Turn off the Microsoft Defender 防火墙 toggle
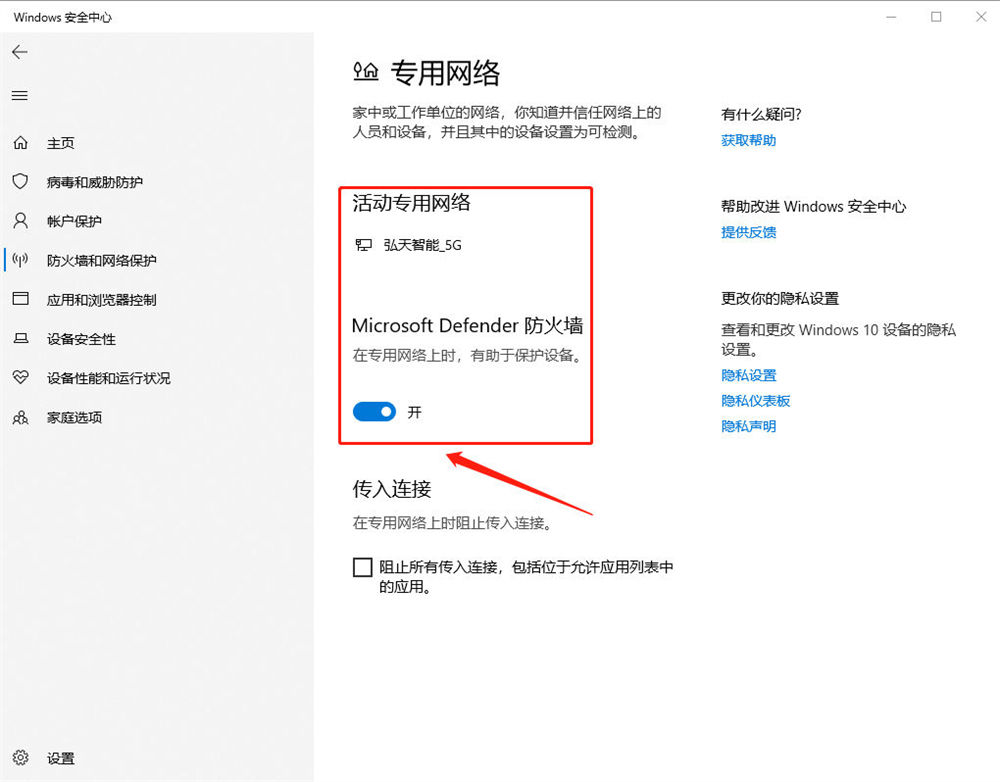The width and height of the screenshot is (1000, 782). pos(374,412)
